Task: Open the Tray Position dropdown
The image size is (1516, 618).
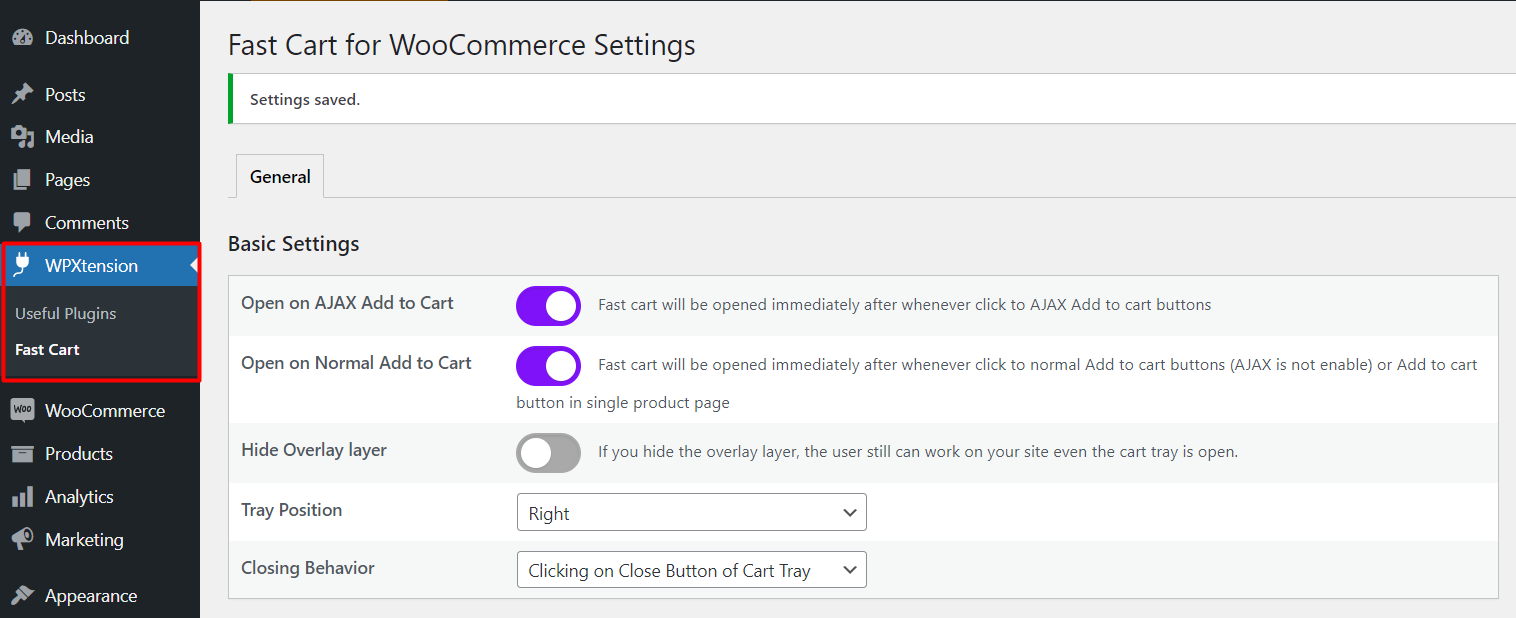Action: click(x=691, y=512)
